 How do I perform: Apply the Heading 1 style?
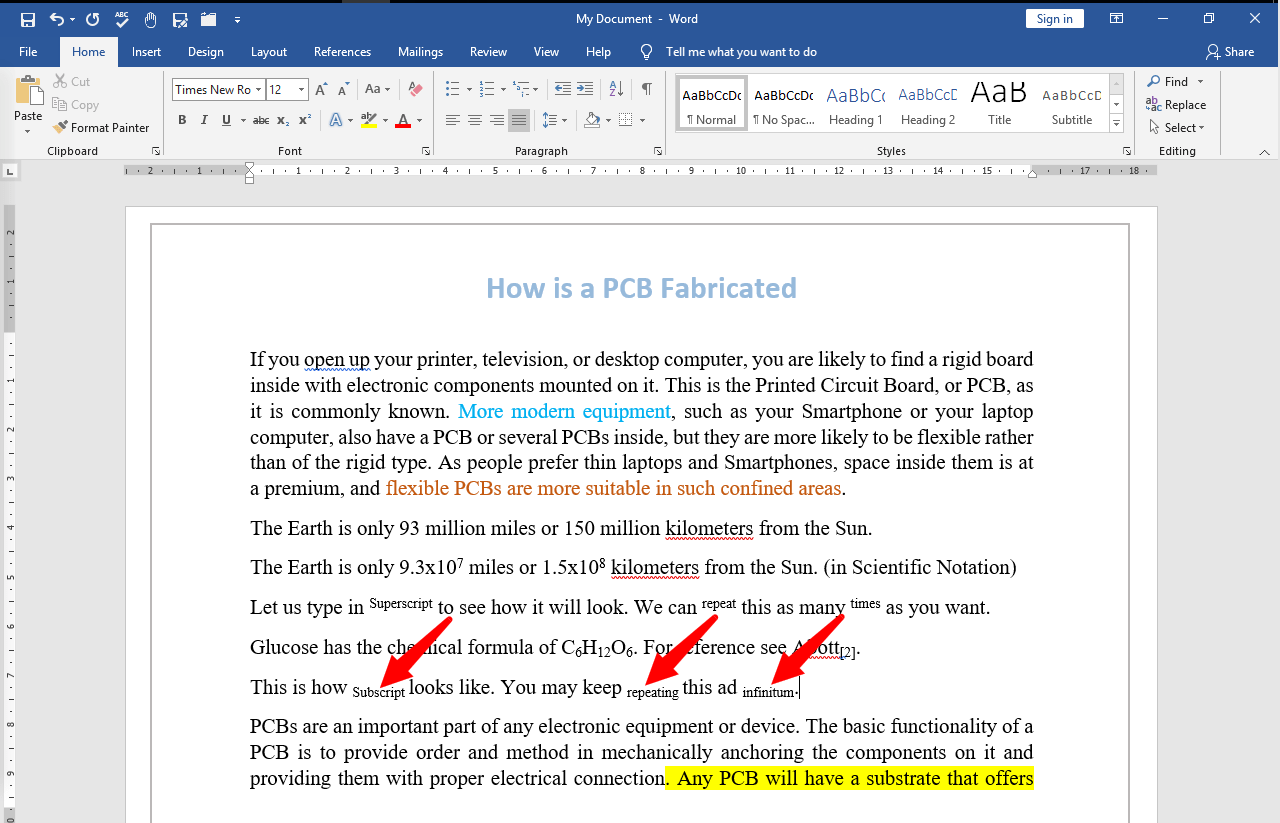coord(855,104)
